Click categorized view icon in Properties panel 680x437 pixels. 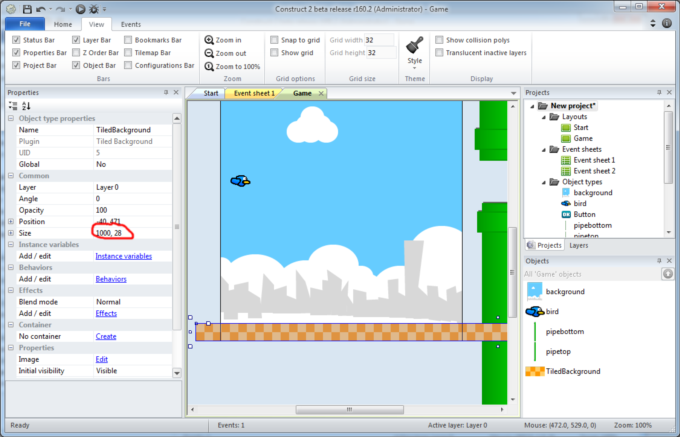tap(13, 105)
